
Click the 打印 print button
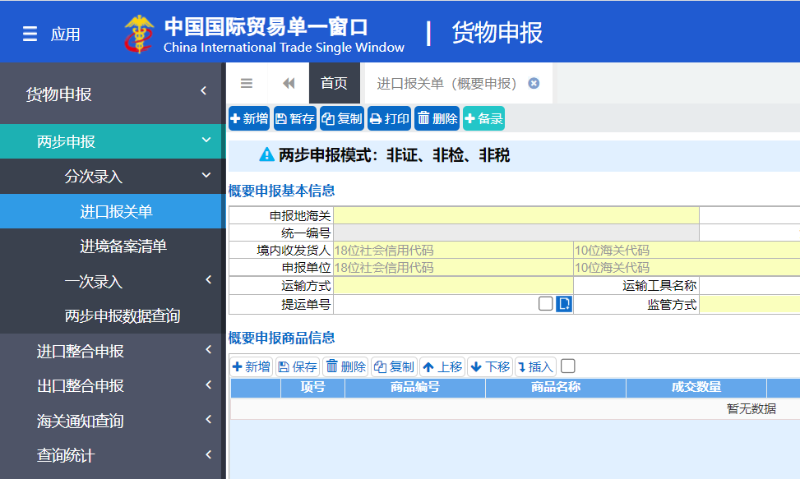pyautogui.click(x=389, y=119)
